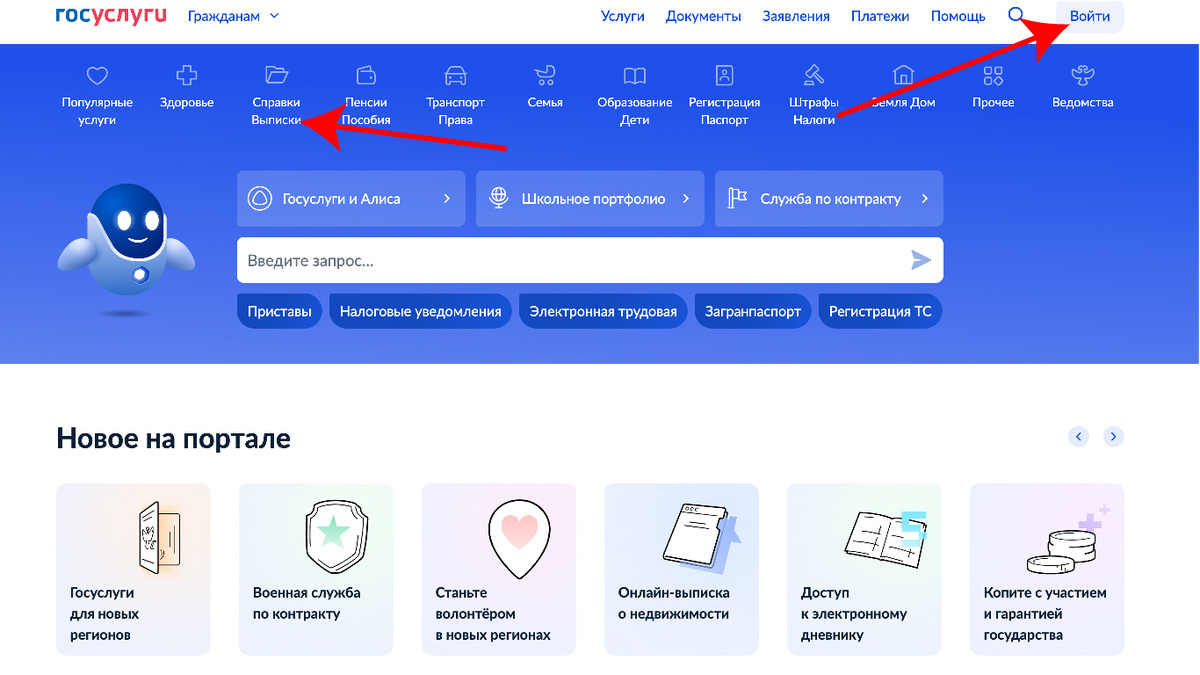Open Школьное портфолио chevron
Screen dimensions: 1200x675
pos(686,198)
